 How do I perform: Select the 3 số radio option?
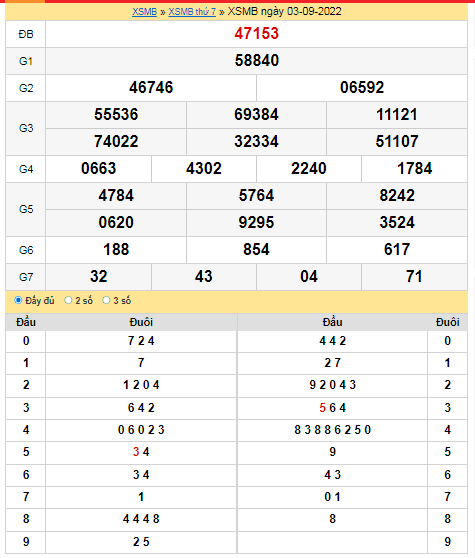106,300
